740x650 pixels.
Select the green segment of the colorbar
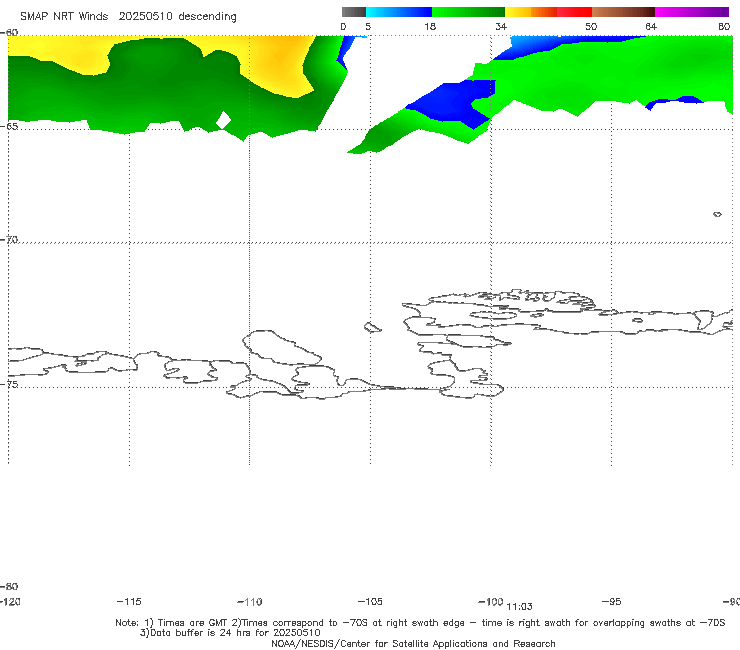click(468, 12)
